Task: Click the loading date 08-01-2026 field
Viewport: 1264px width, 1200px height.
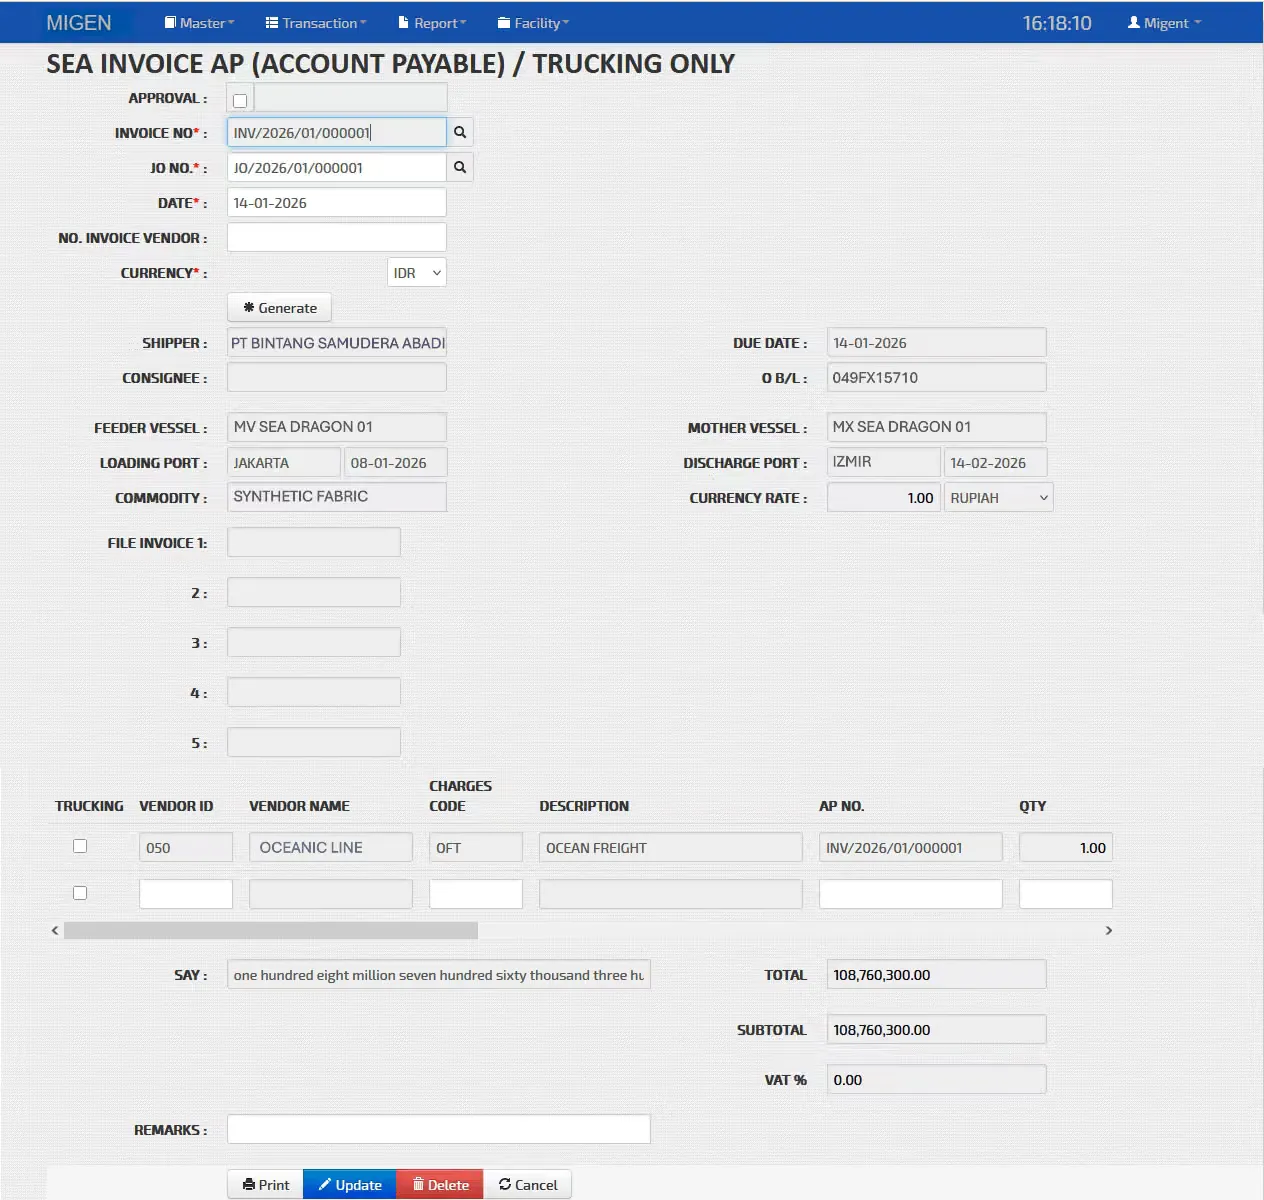Action: [x=396, y=462]
